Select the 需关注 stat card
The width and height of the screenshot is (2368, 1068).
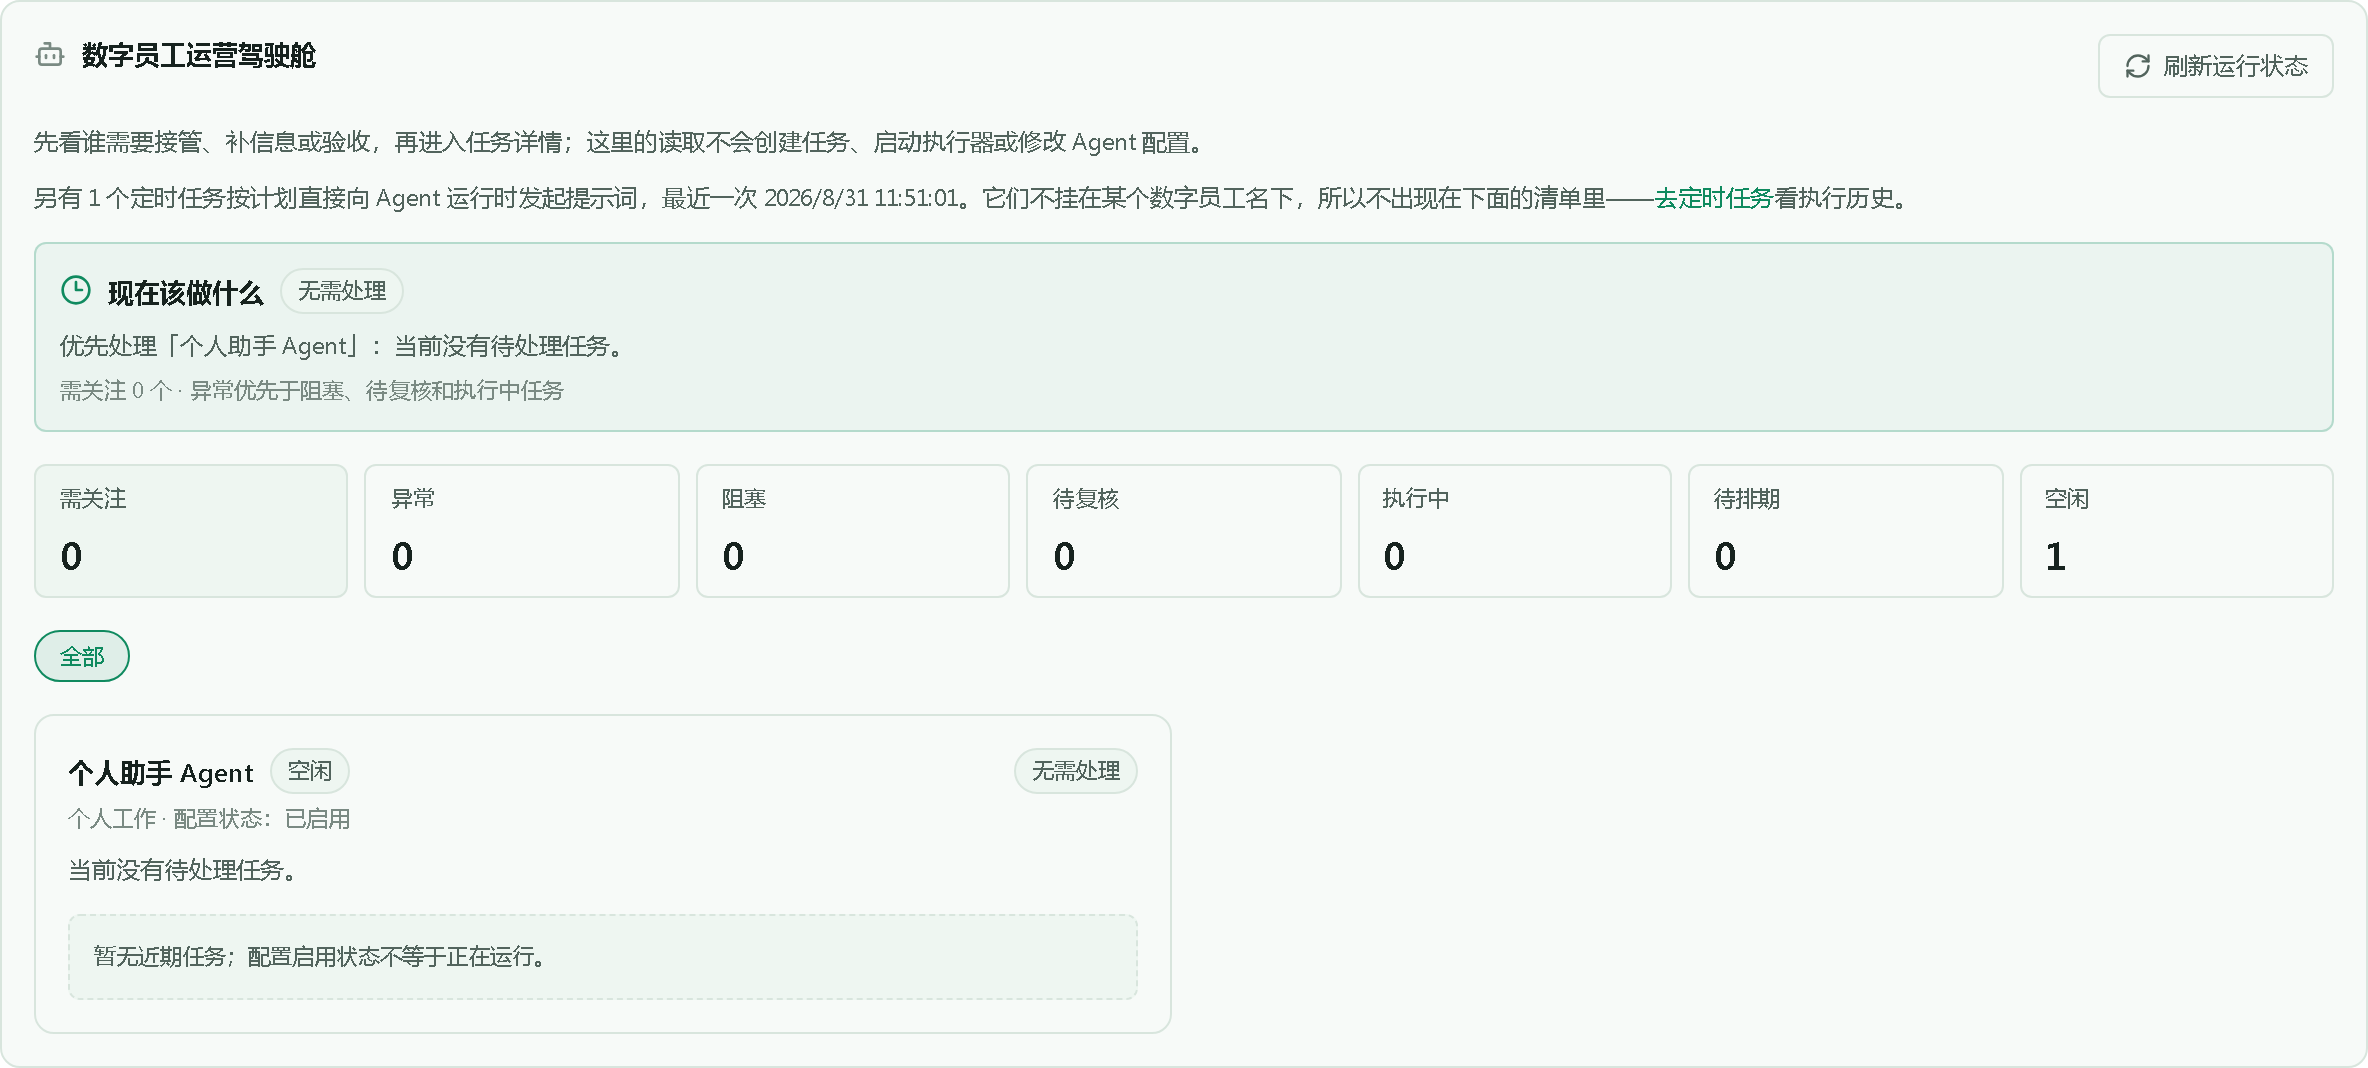click(x=191, y=531)
